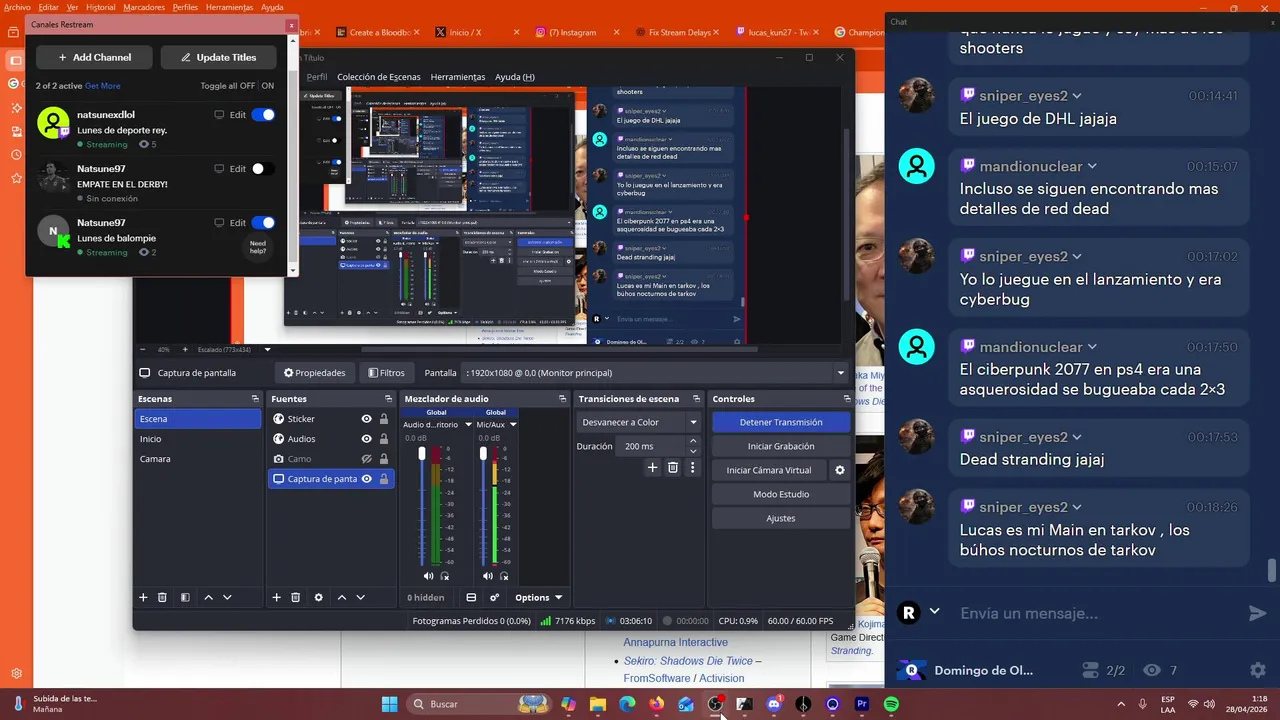Open Spotify from the taskbar
Image resolution: width=1280 pixels, height=720 pixels.
coord(891,704)
